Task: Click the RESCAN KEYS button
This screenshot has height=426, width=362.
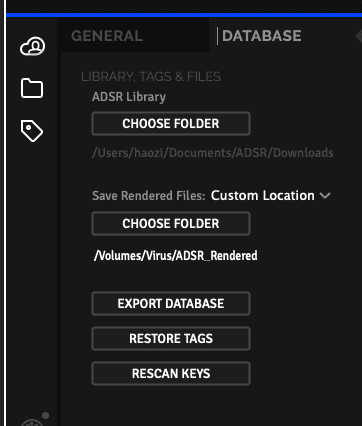Action: [x=171, y=374]
